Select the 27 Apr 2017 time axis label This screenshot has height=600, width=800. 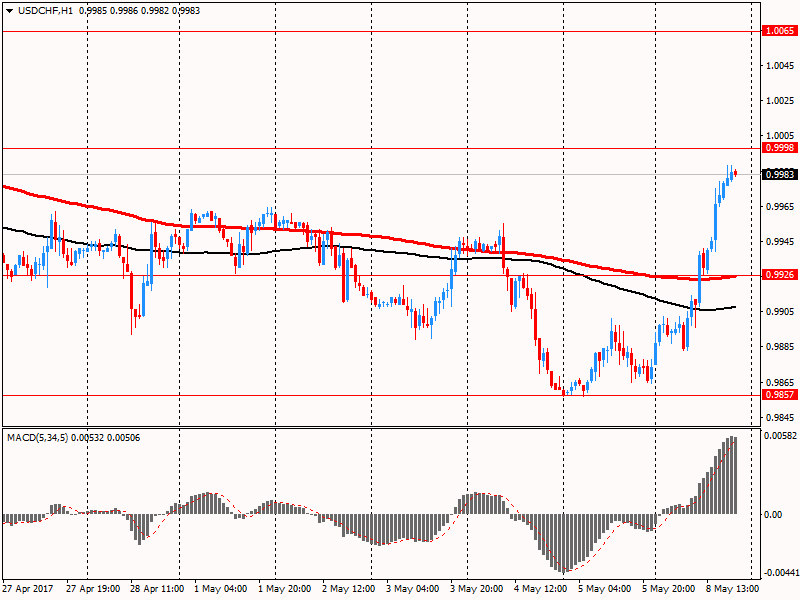(28, 589)
